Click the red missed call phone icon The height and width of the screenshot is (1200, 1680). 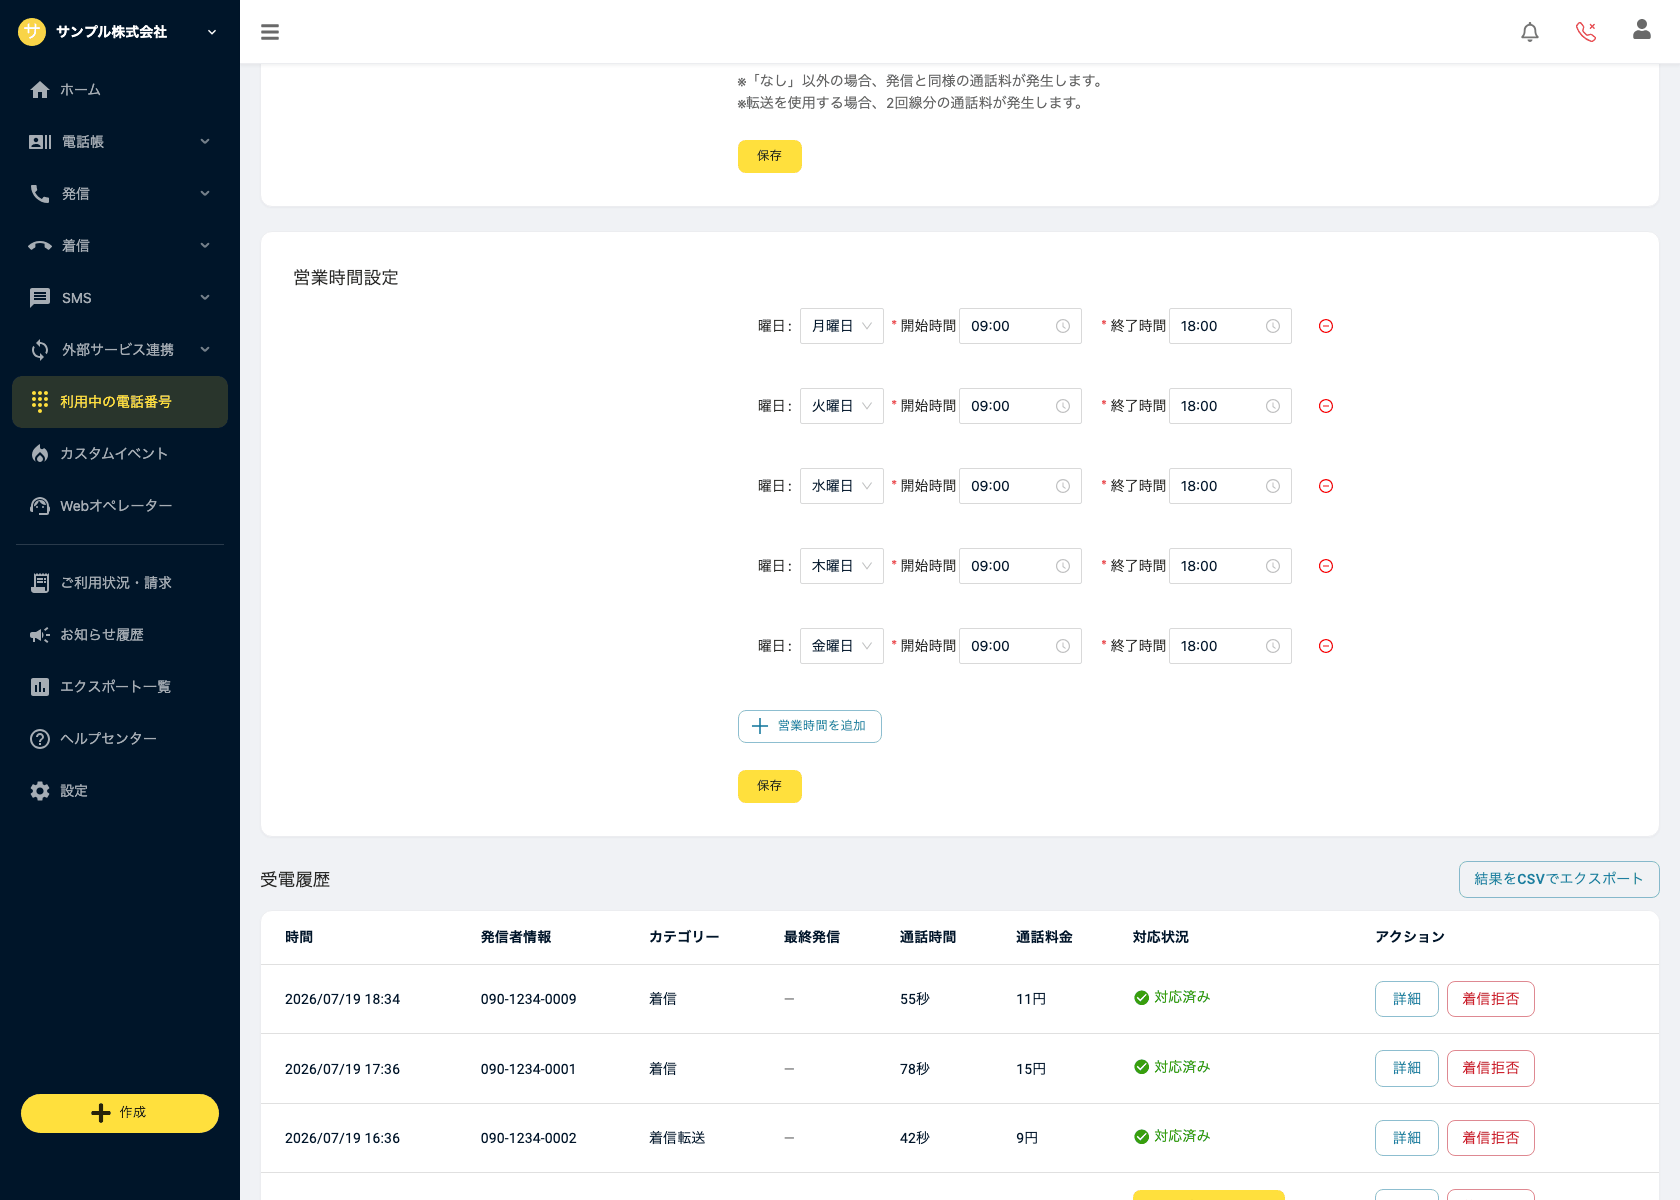tap(1586, 32)
